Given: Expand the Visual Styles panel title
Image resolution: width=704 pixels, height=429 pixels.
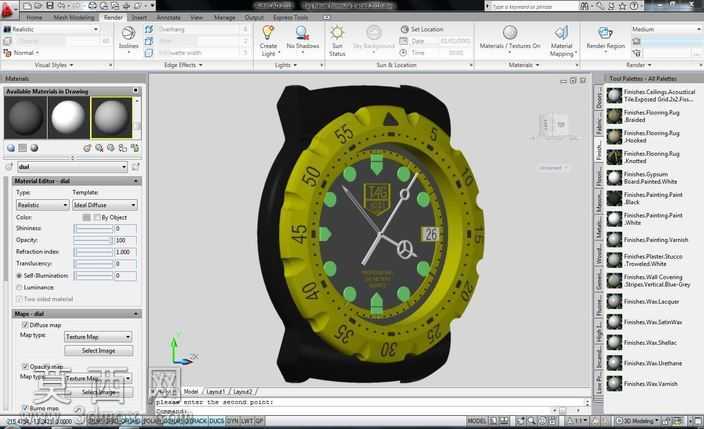Looking at the screenshot, I should pyautogui.click(x=54, y=65).
